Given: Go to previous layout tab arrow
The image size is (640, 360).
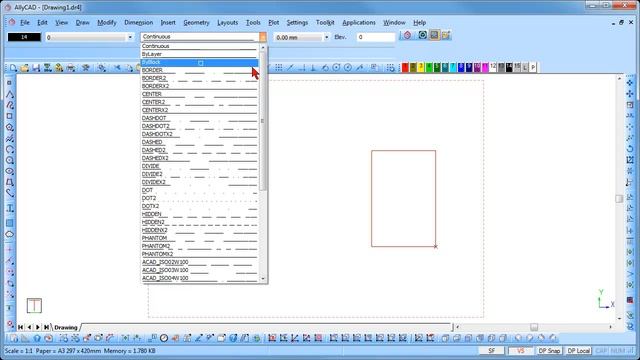Looking at the screenshot, I should [x=29, y=327].
